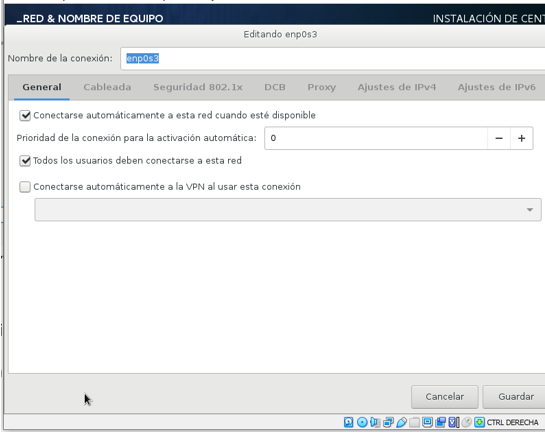Open the USB devices status icon
Viewport: 545px width, 438px height.
coord(401,422)
